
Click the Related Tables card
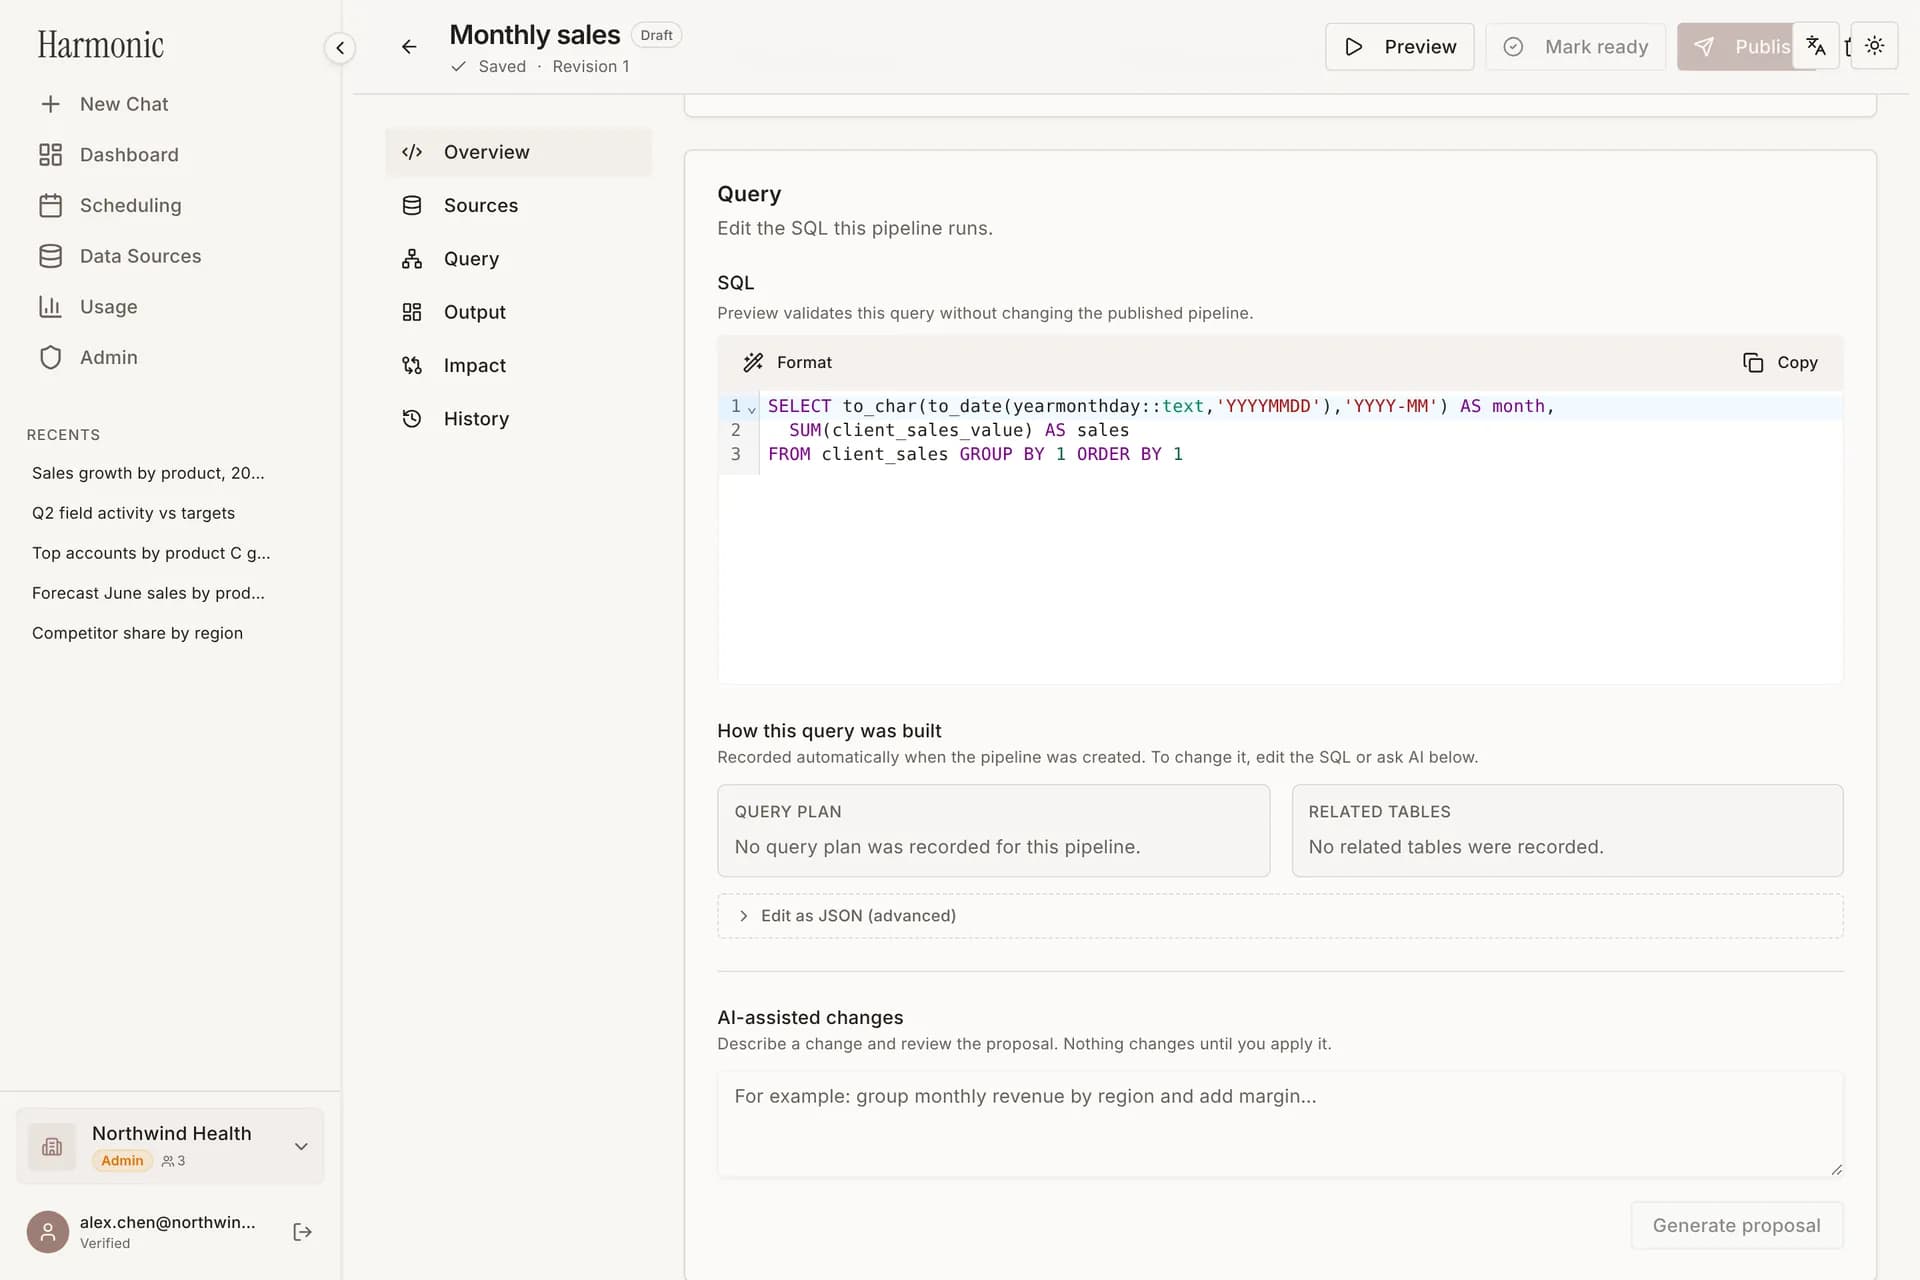[x=1567, y=831]
